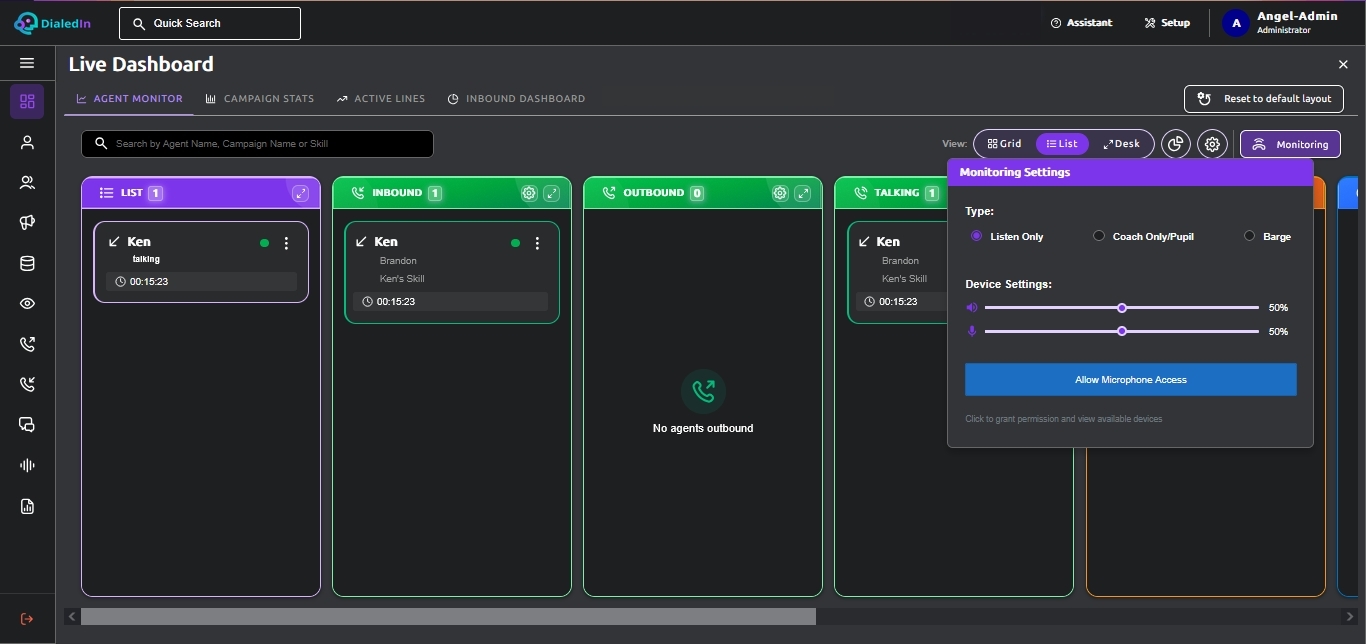
Task: Switch to the Agent Monitor tab
Action: tap(129, 99)
